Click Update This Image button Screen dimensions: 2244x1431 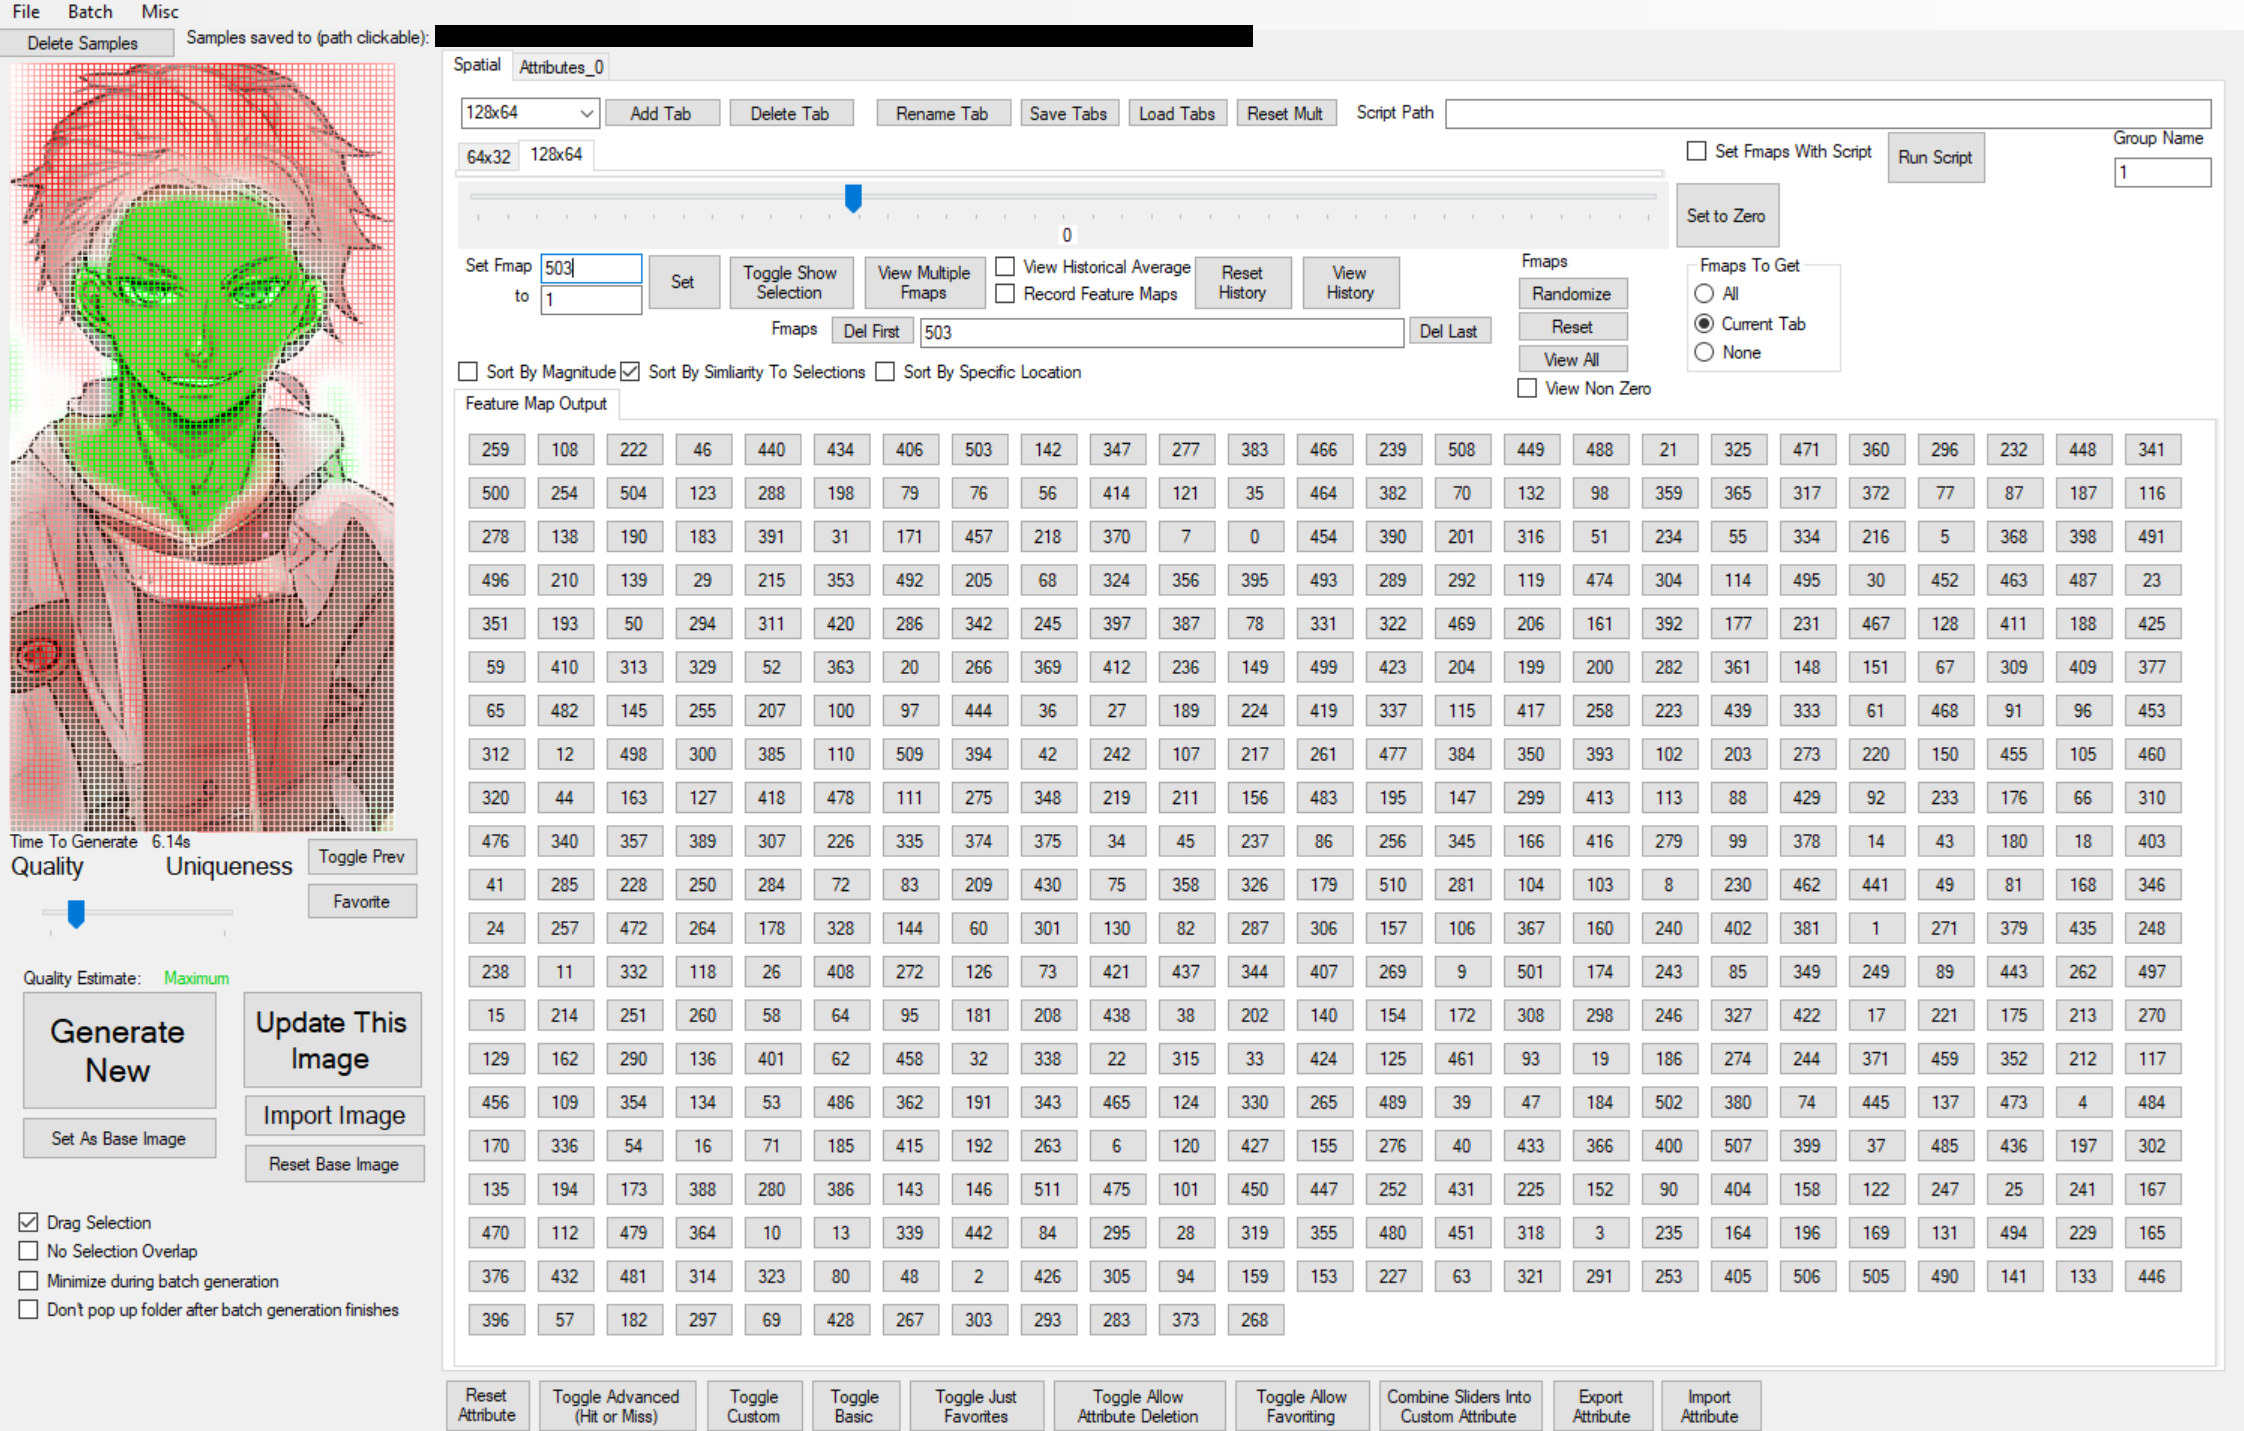pos(331,1040)
